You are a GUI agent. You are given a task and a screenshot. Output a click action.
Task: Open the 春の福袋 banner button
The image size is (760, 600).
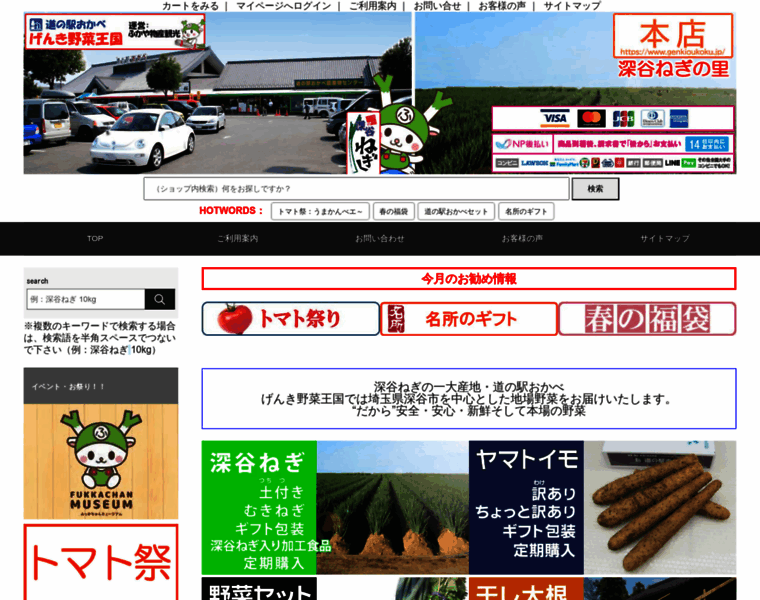coord(648,318)
